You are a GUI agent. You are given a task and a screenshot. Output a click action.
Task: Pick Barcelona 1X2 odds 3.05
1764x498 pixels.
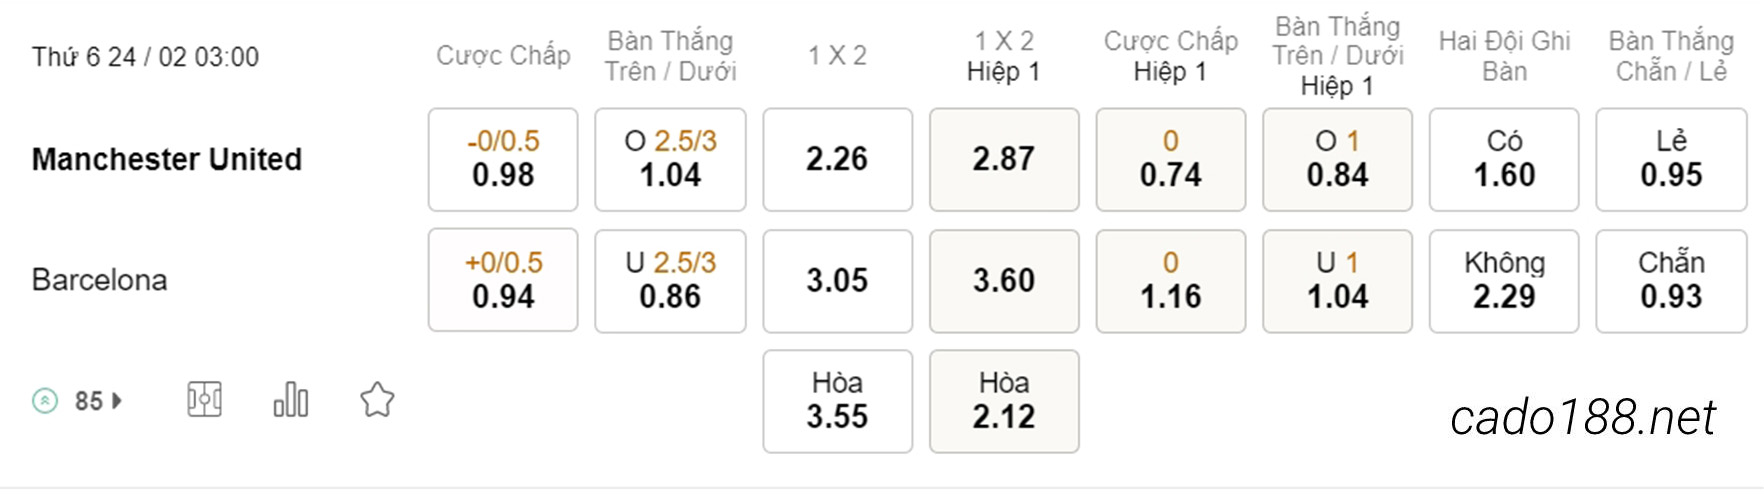coord(838,280)
